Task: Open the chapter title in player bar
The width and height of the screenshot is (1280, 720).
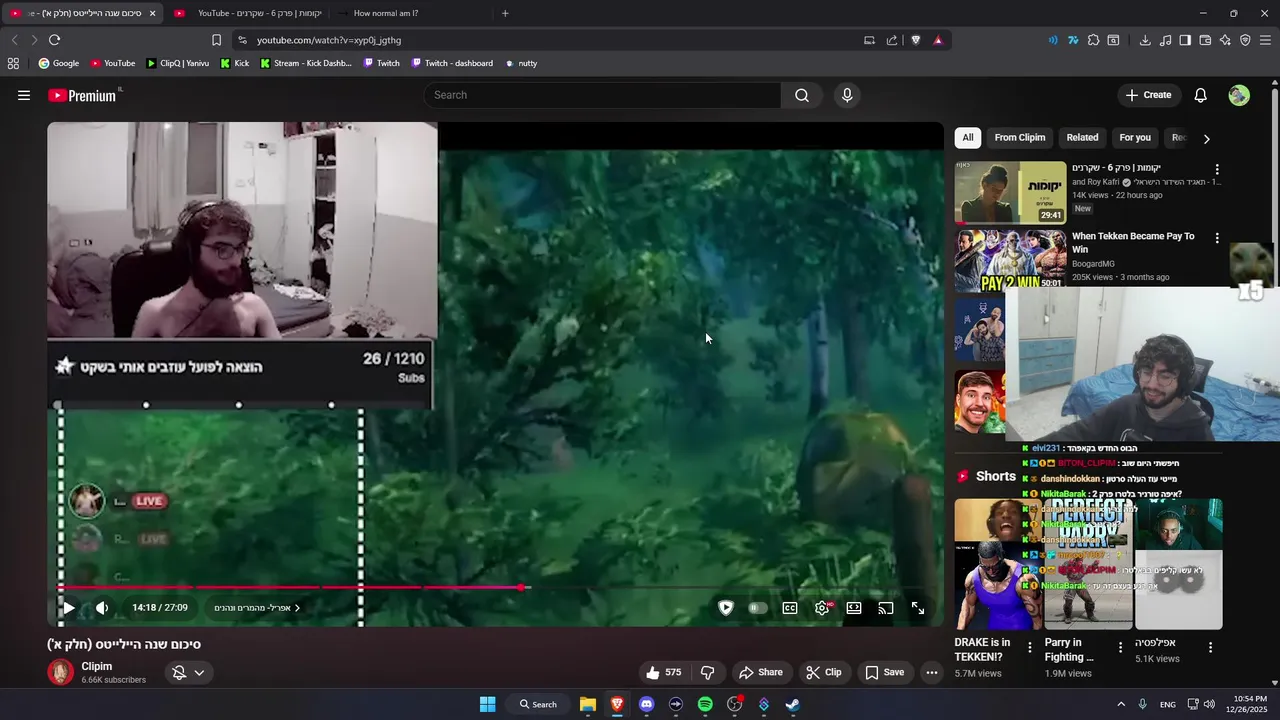Action: click(x=258, y=607)
